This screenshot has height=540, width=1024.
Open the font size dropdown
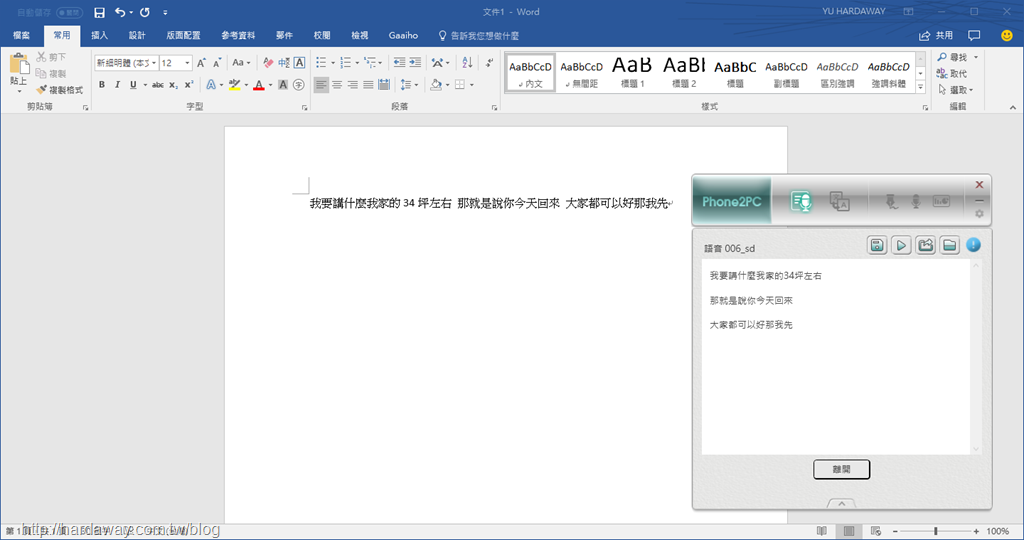pos(187,63)
